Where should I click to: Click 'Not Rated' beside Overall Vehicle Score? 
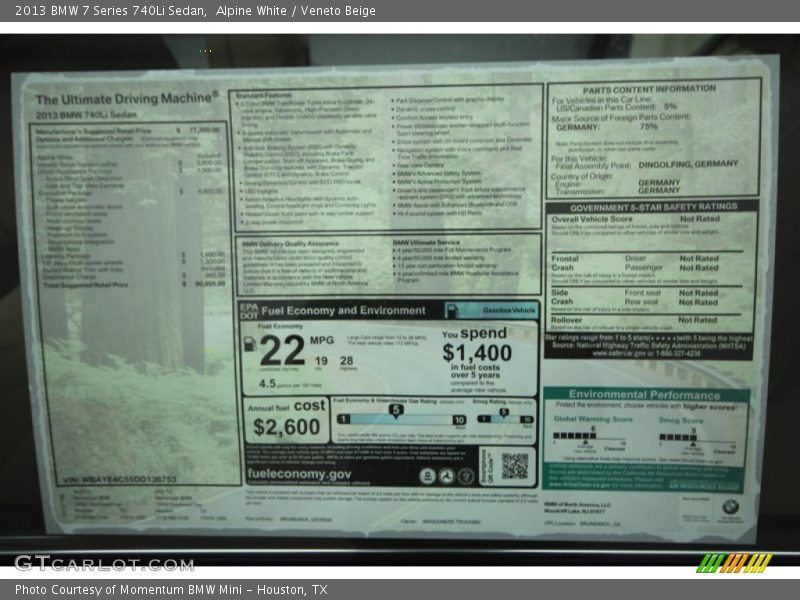click(699, 219)
